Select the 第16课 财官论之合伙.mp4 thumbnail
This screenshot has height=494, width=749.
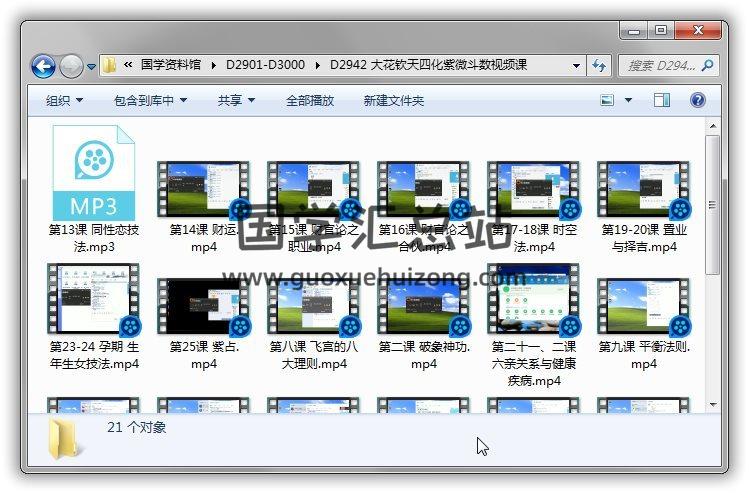pyautogui.click(x=424, y=190)
